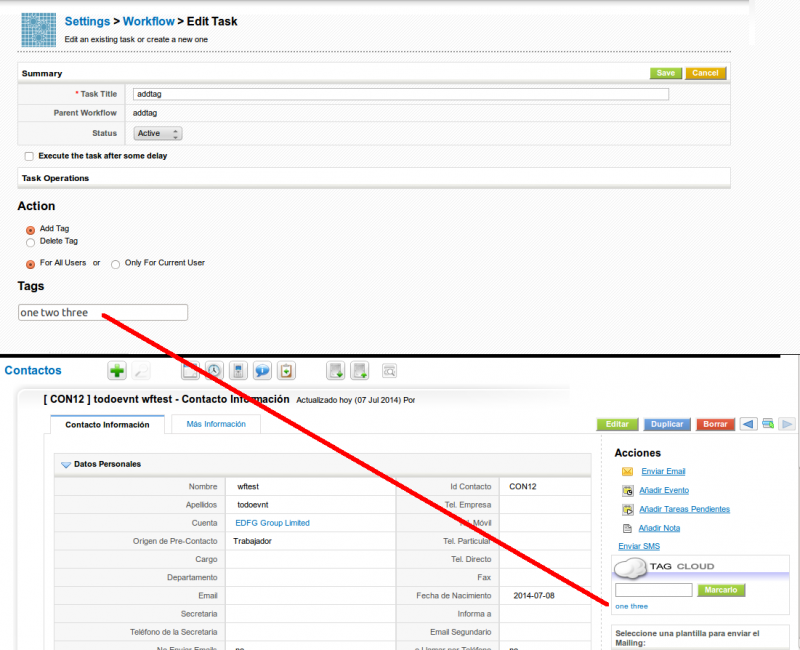Click the envelope icon beside Enviar Email
This screenshot has width=800, height=650.
click(627, 471)
